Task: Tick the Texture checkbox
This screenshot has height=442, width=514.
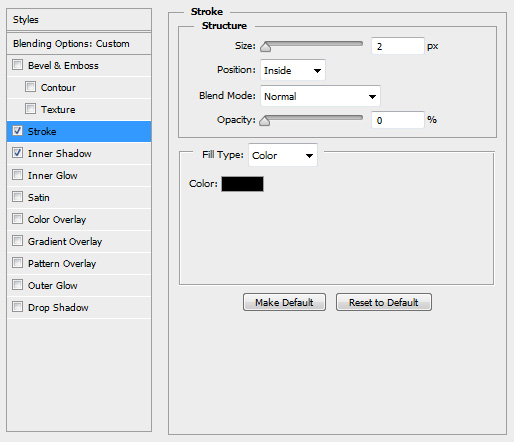Action: 30,109
